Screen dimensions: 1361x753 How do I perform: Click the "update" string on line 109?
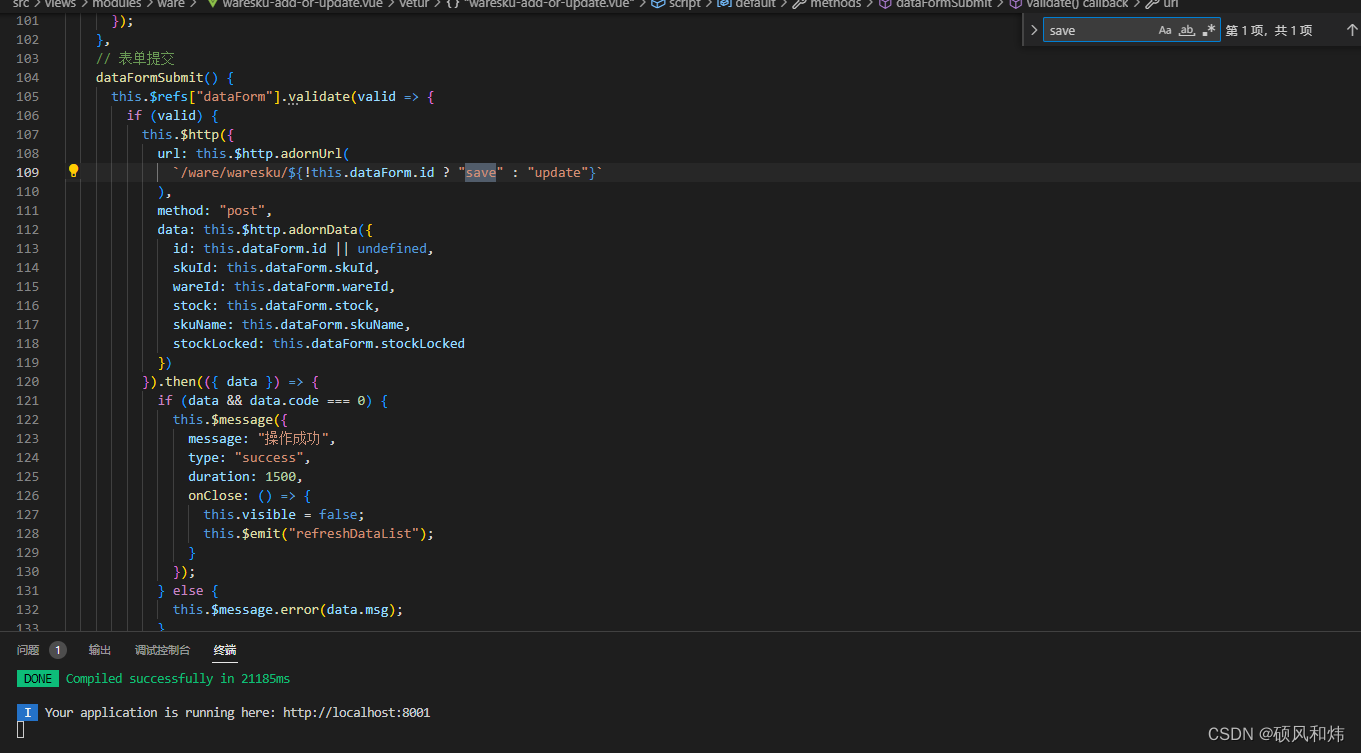558,172
